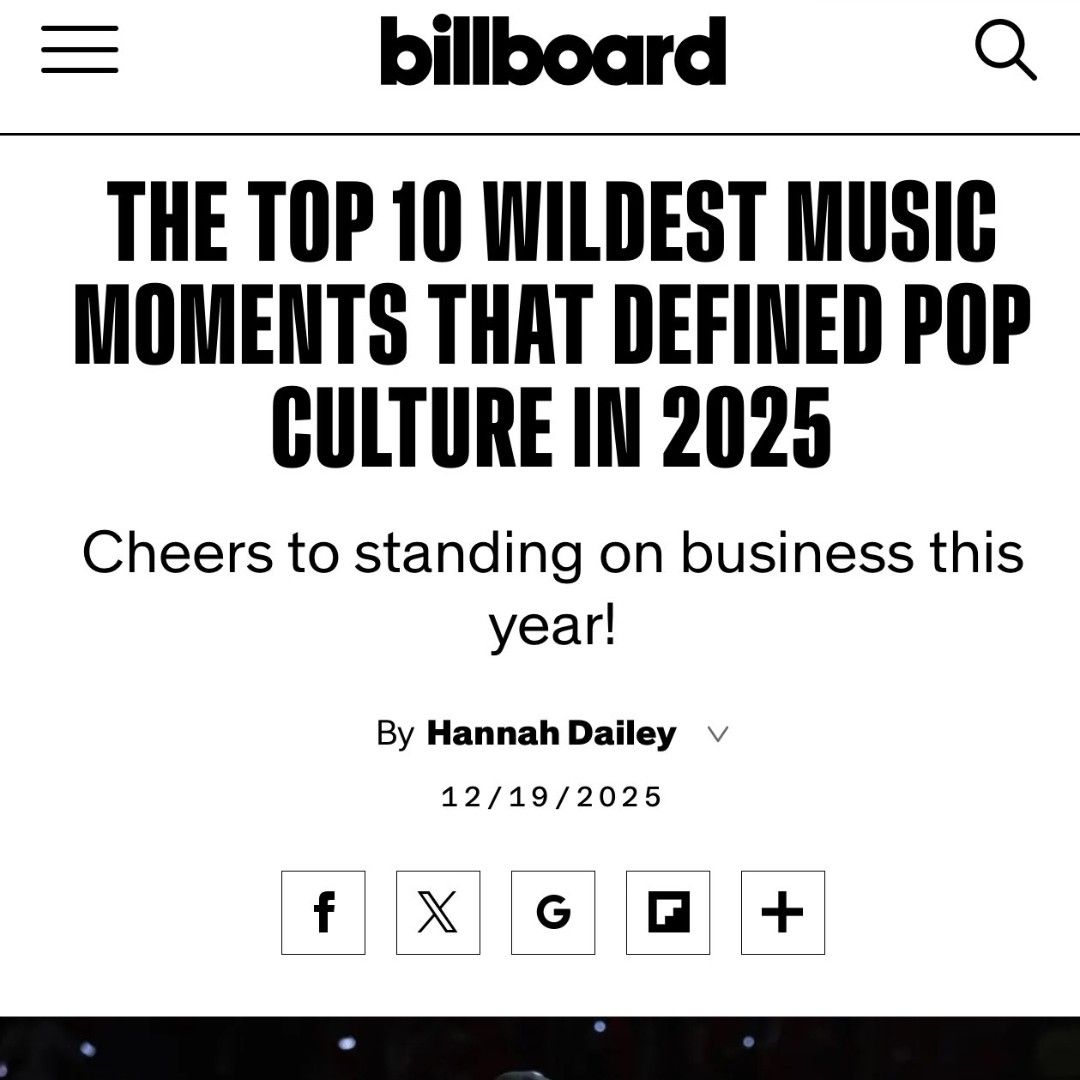Share the article via Flipboard
The width and height of the screenshot is (1080, 1080).
pos(668,913)
